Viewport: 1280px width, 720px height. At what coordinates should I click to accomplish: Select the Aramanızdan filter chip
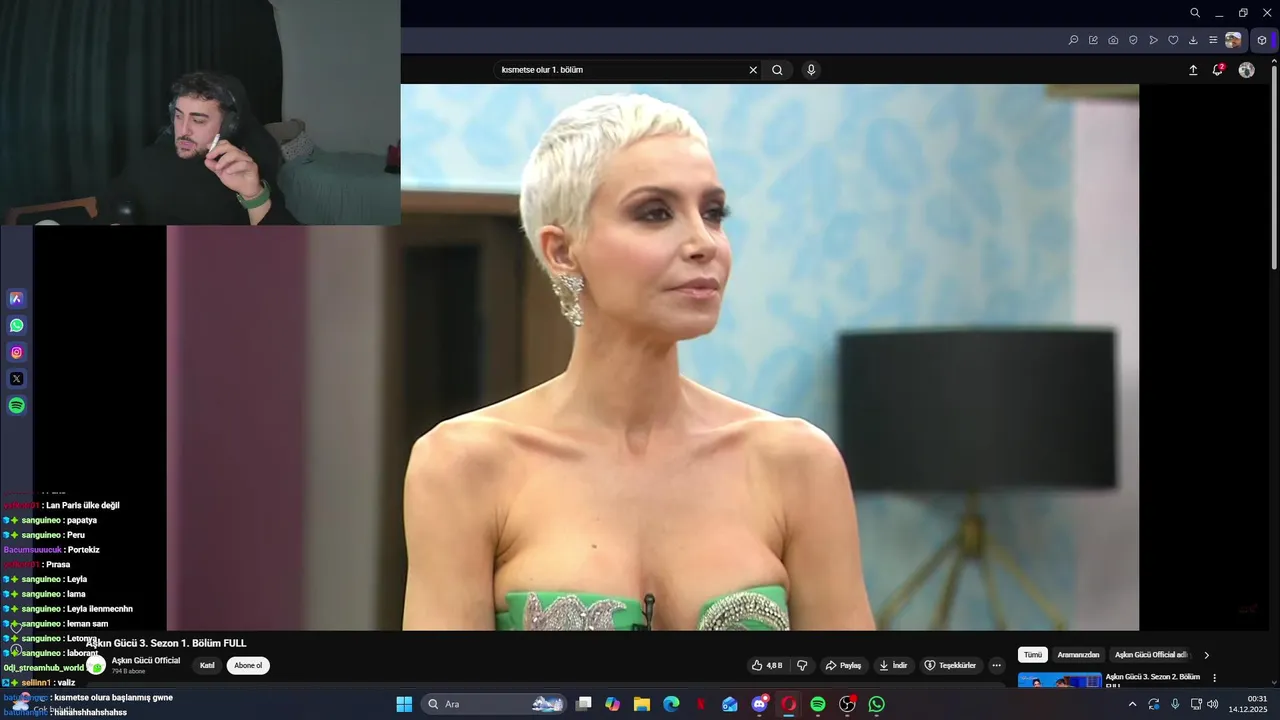coord(1078,655)
